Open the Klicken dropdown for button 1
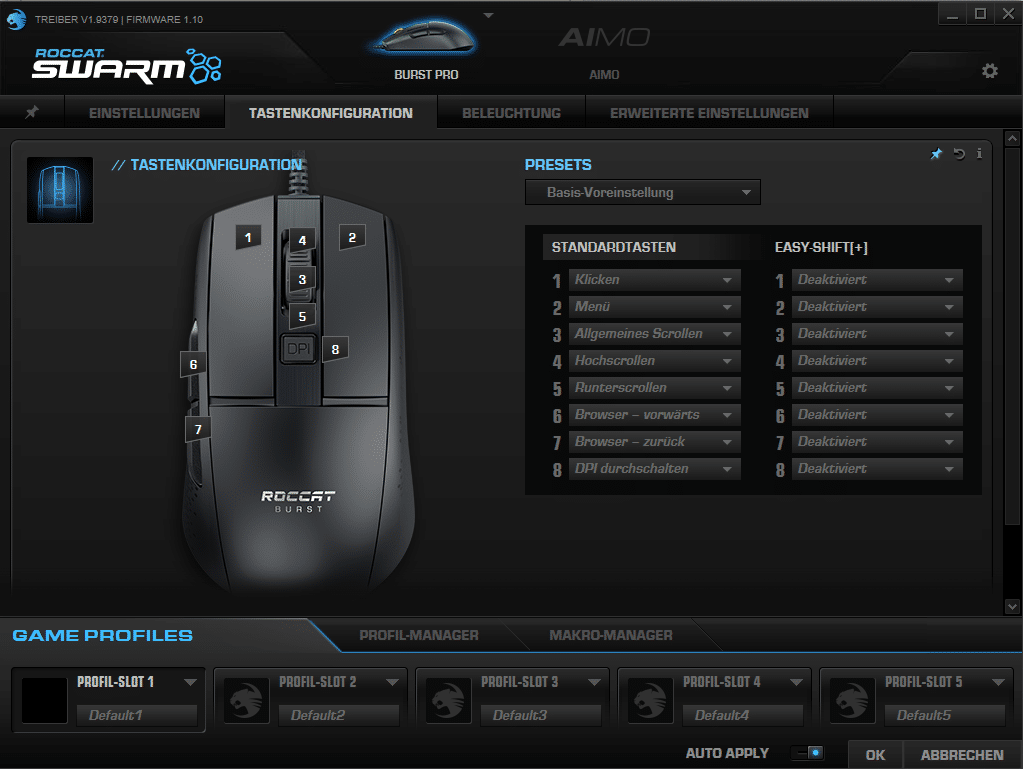1023x769 pixels. click(654, 280)
